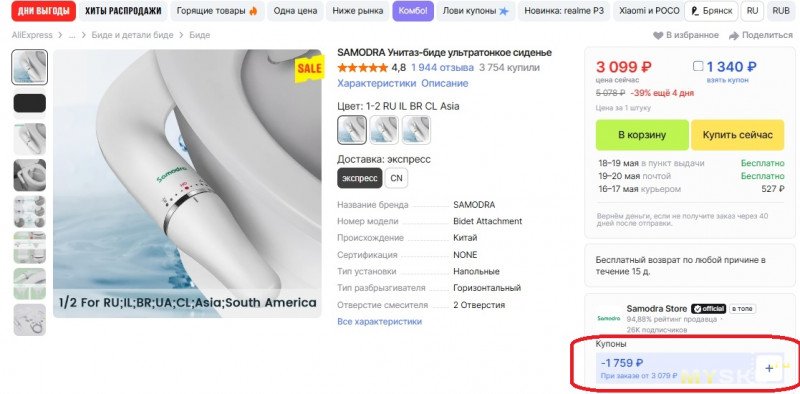This screenshot has height=394, width=800.
Task: Select the экспресс delivery option
Action: coord(360,178)
